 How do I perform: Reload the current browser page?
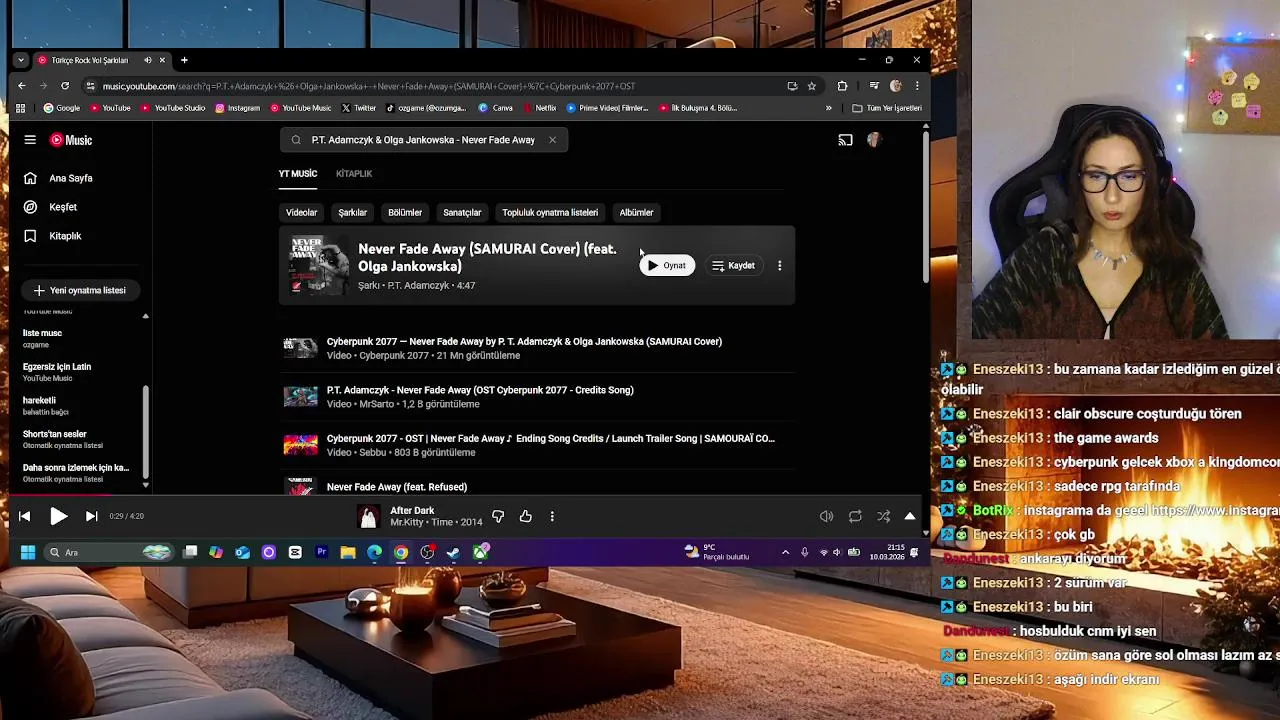click(65, 86)
